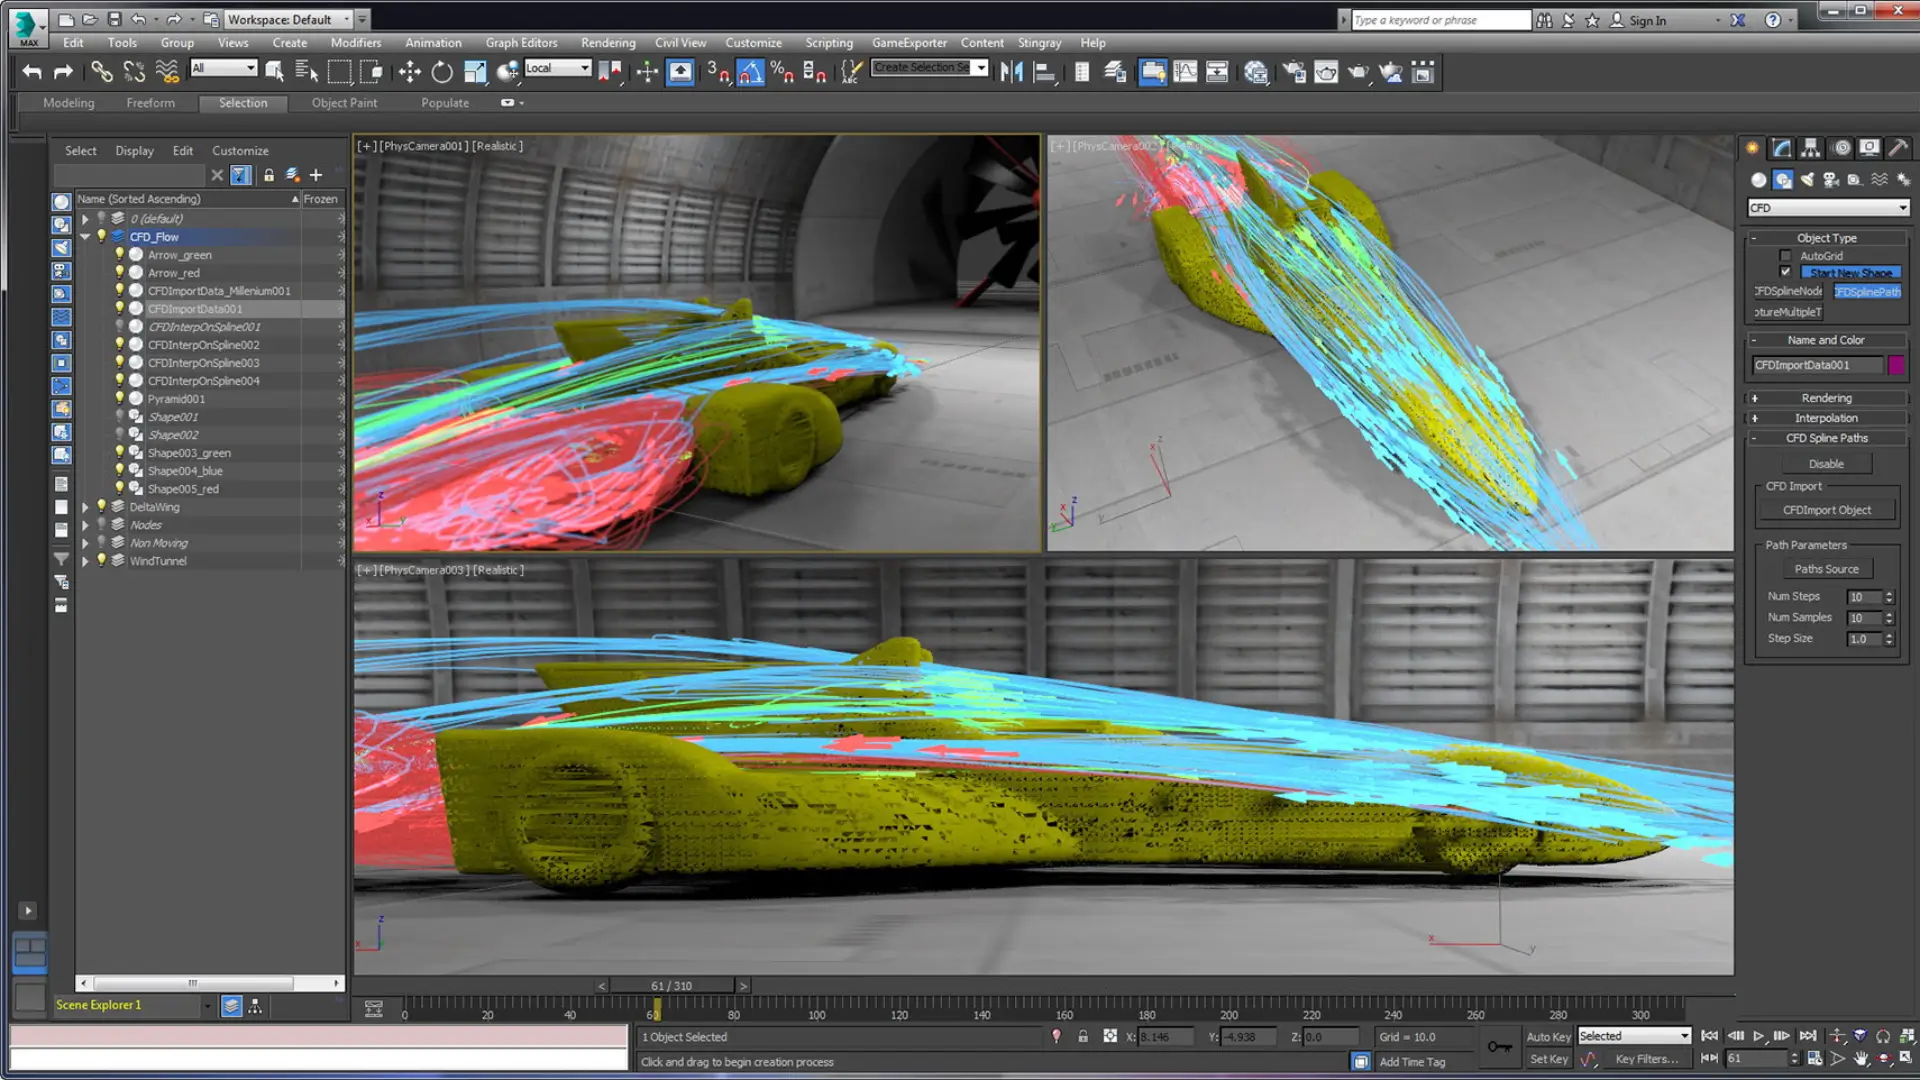Screen dimensions: 1920x1080
Task: Enable the AutoGrid checkbox
Action: (1786, 255)
